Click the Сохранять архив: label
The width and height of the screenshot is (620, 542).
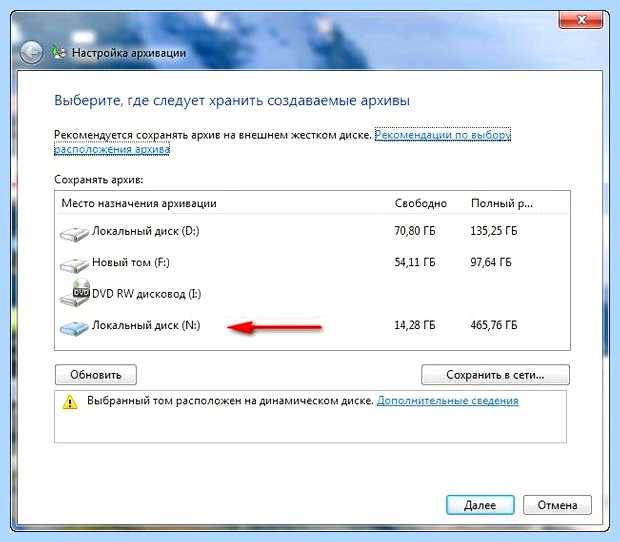[98, 179]
